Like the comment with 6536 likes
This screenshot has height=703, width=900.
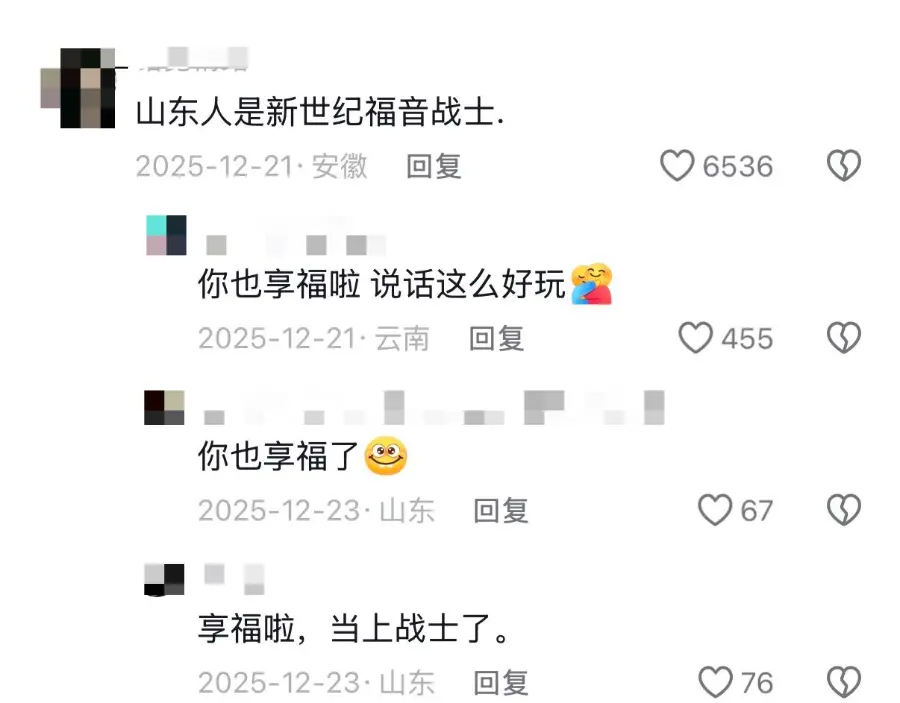[x=677, y=166]
